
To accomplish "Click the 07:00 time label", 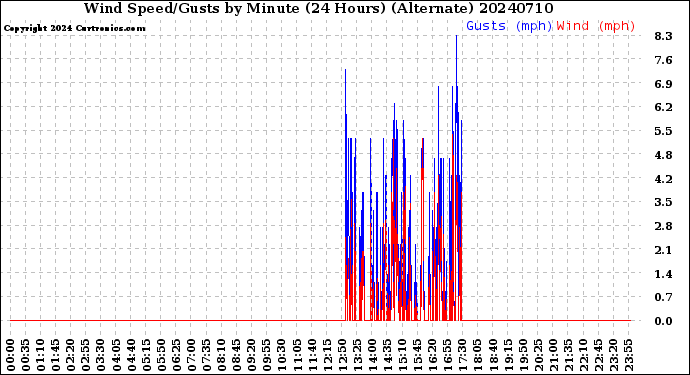I will [191, 355].
